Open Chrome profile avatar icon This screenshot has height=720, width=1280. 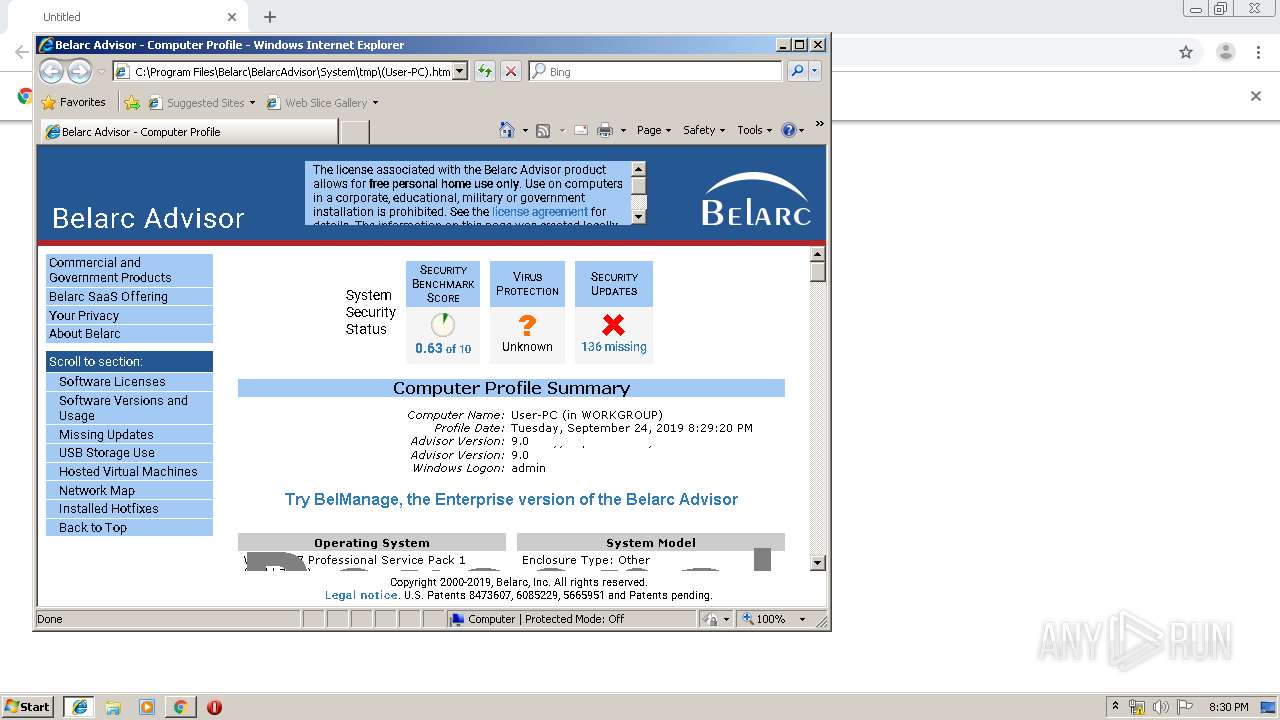pyautogui.click(x=1225, y=52)
